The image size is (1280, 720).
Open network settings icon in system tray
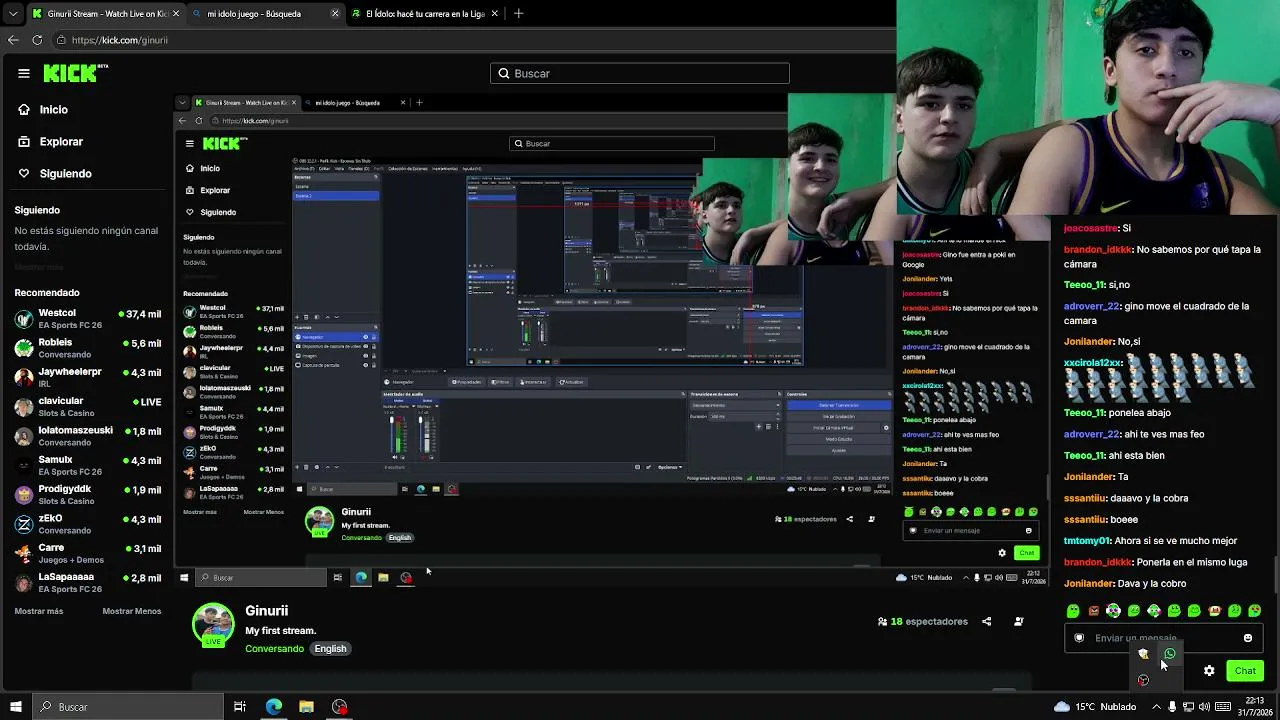point(1189,707)
